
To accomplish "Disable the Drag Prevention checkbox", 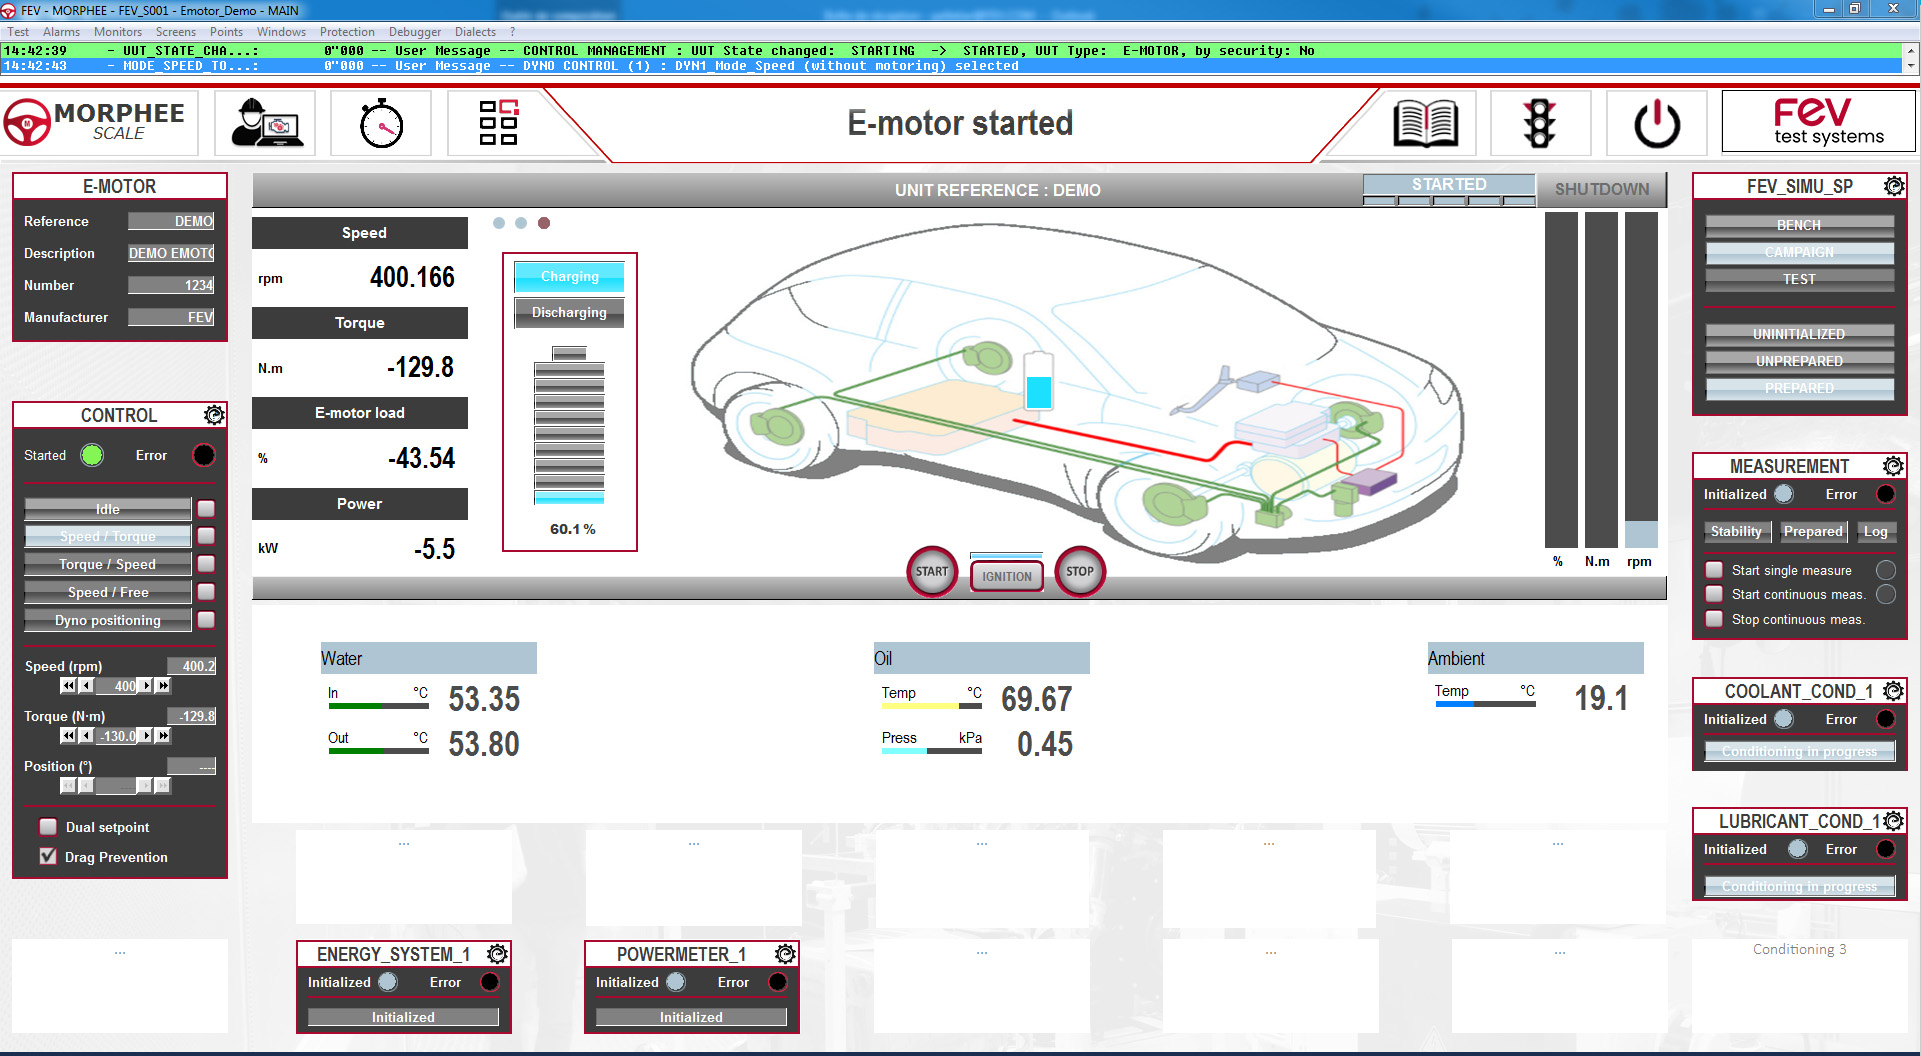I will pos(48,857).
